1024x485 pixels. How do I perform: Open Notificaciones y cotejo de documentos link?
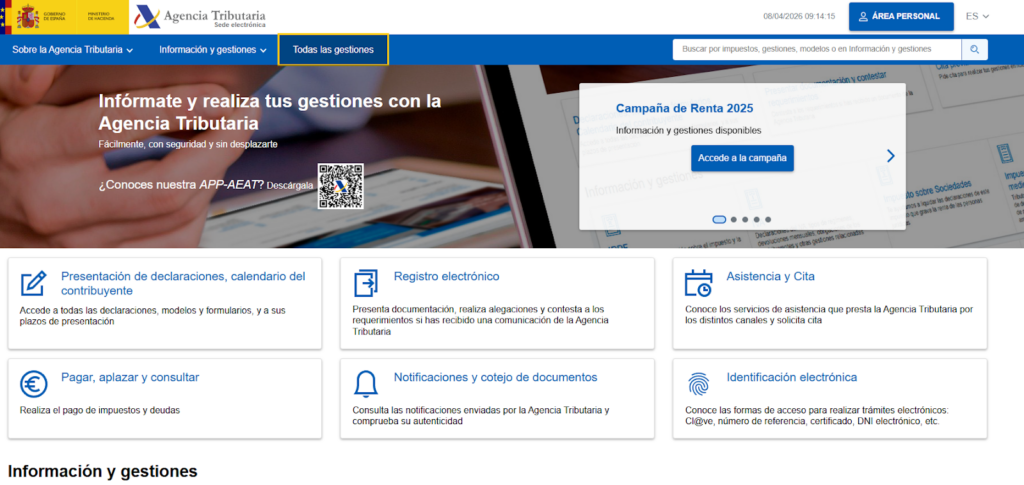[496, 377]
